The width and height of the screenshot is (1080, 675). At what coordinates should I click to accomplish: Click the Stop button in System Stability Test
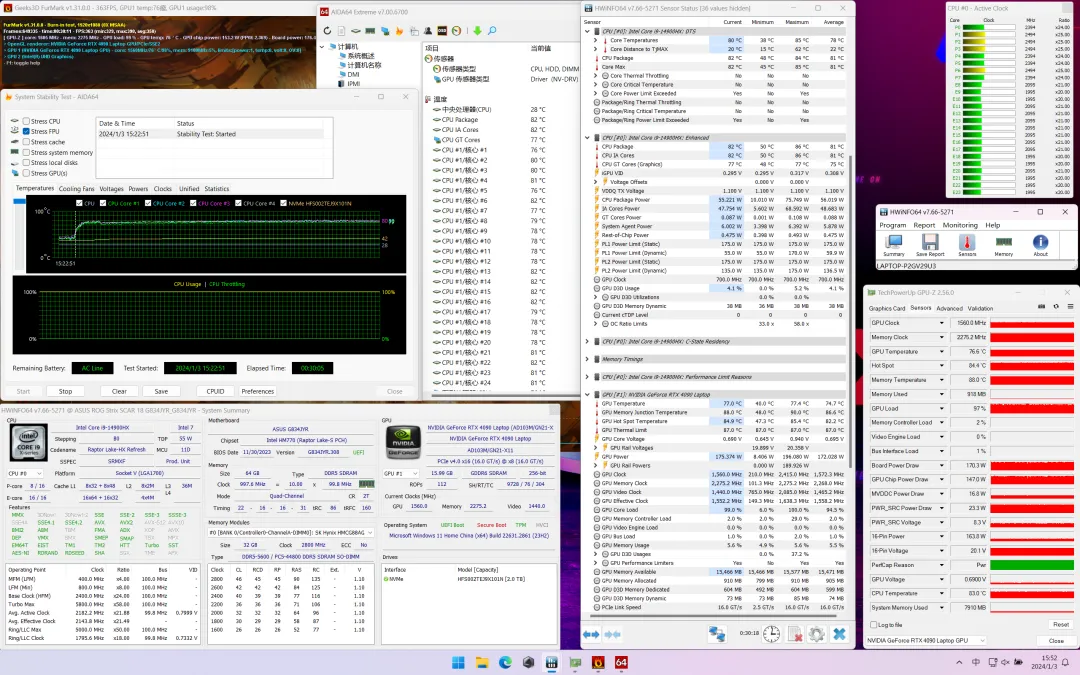(65, 391)
